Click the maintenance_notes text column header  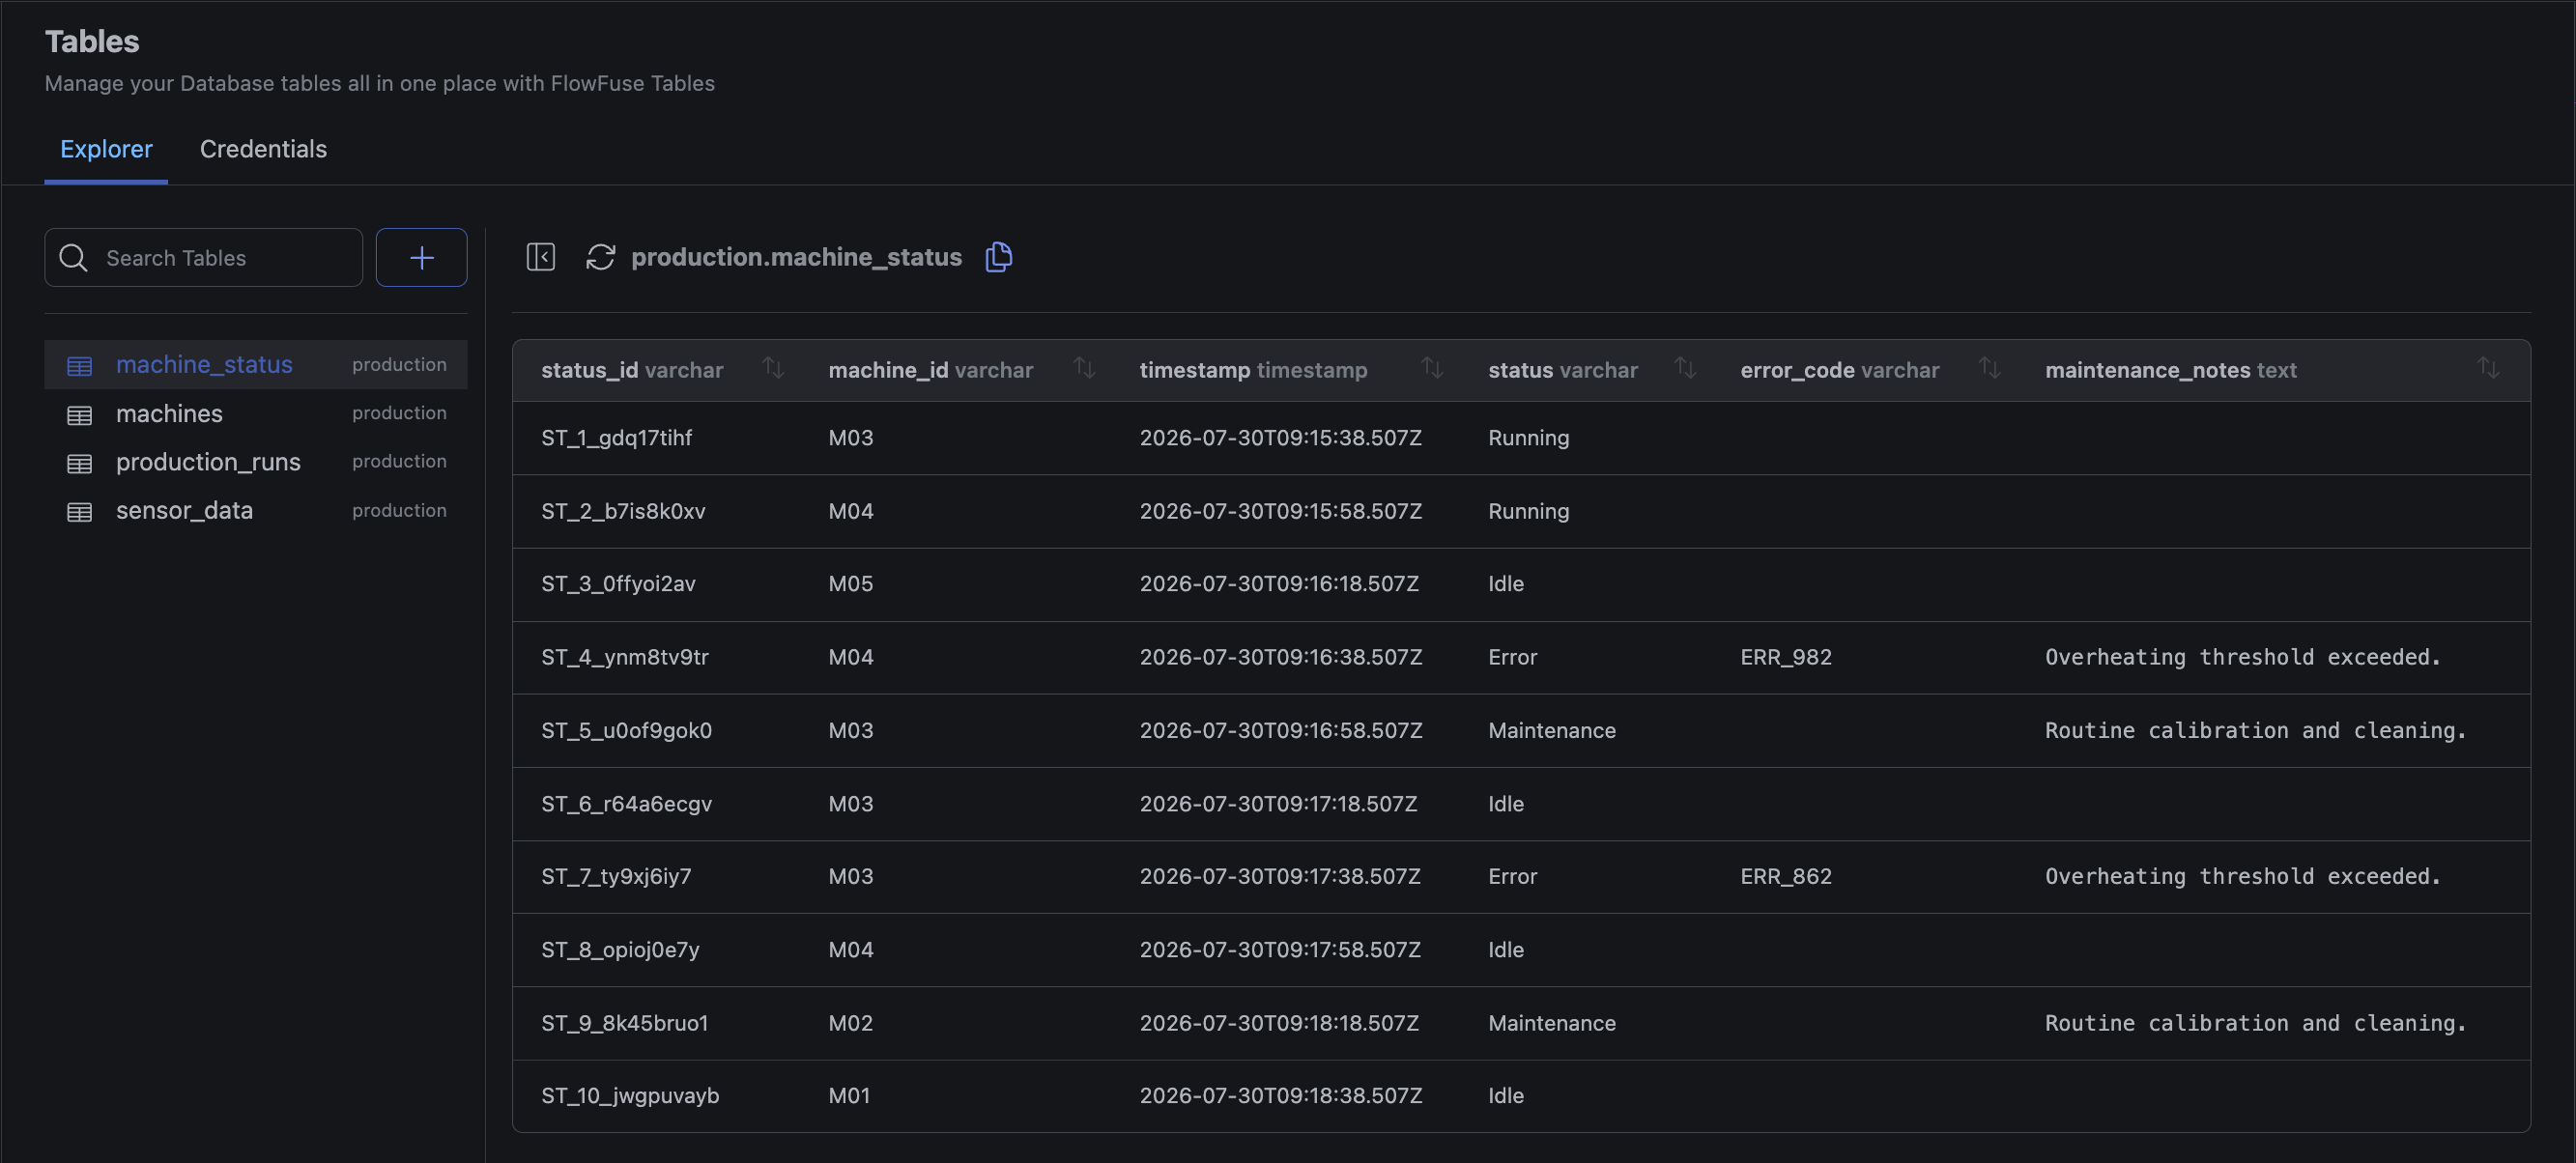click(2170, 370)
